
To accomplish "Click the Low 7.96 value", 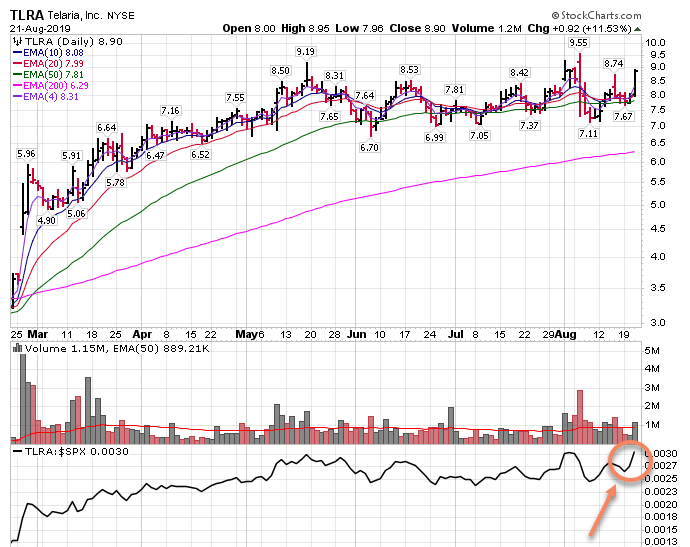I will point(359,29).
